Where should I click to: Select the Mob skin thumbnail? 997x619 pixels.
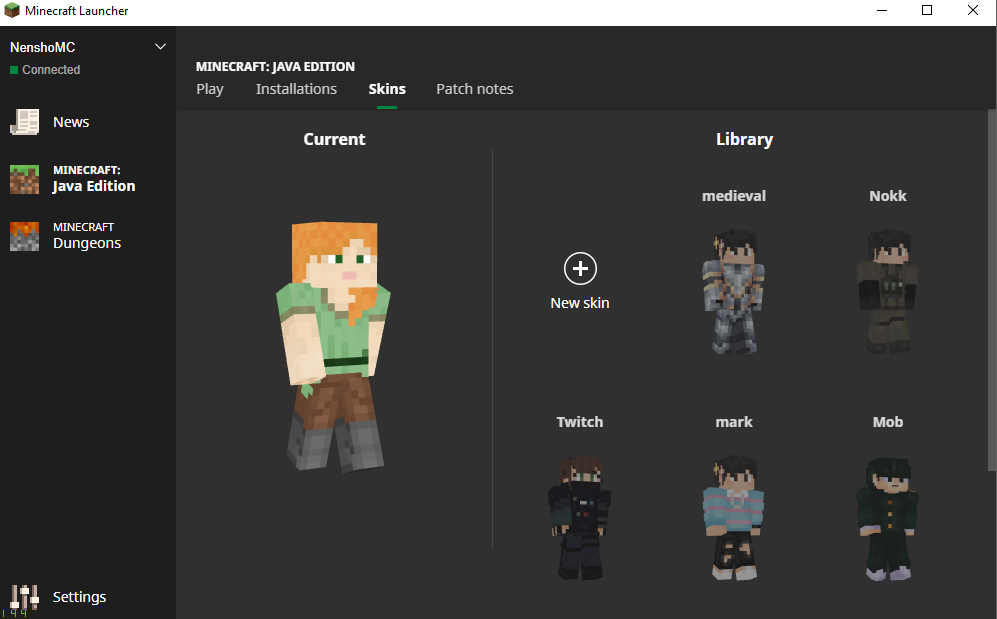(888, 517)
